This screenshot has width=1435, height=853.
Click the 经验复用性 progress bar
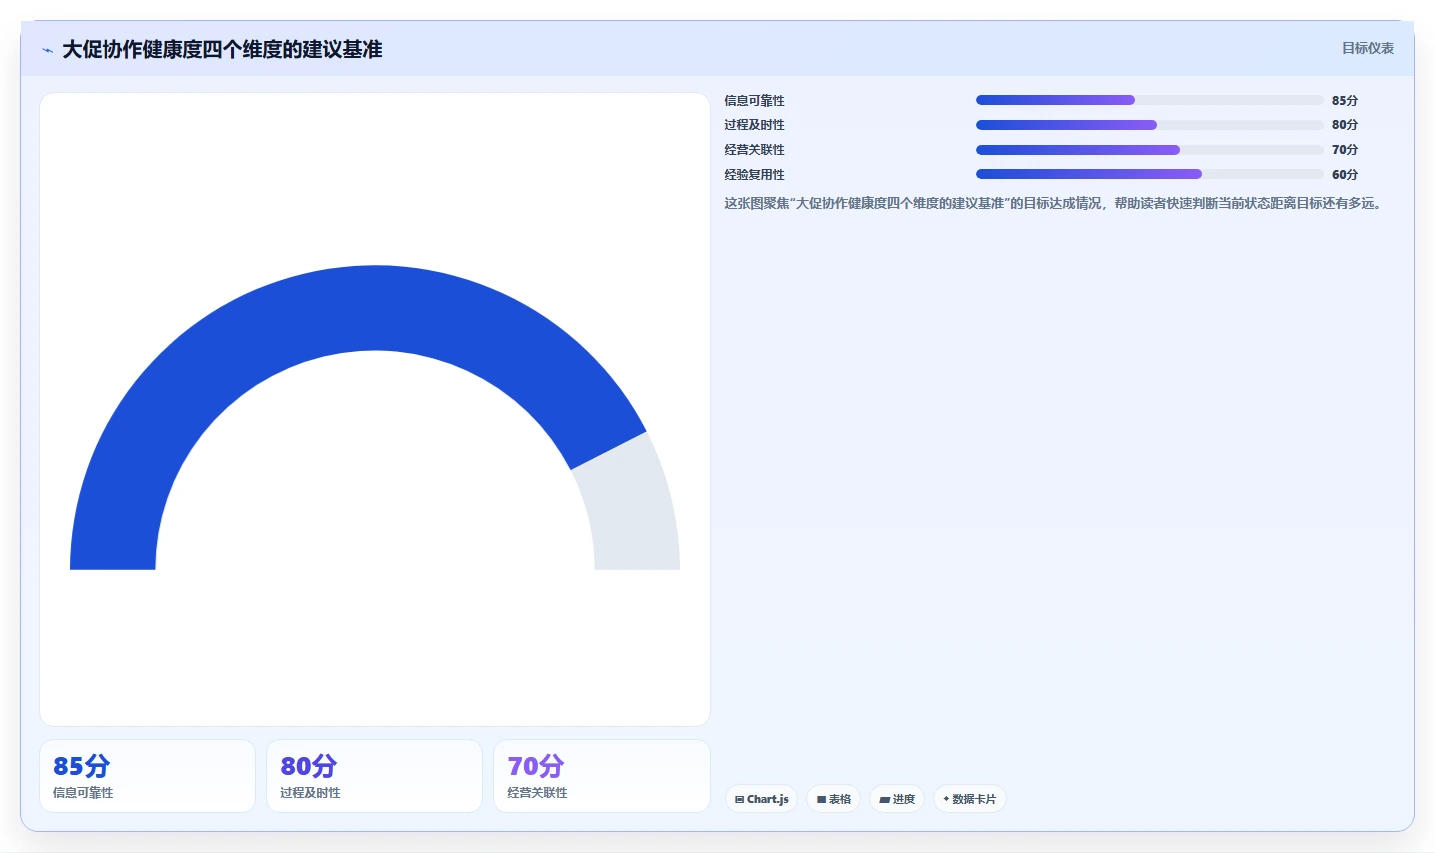click(1149, 174)
